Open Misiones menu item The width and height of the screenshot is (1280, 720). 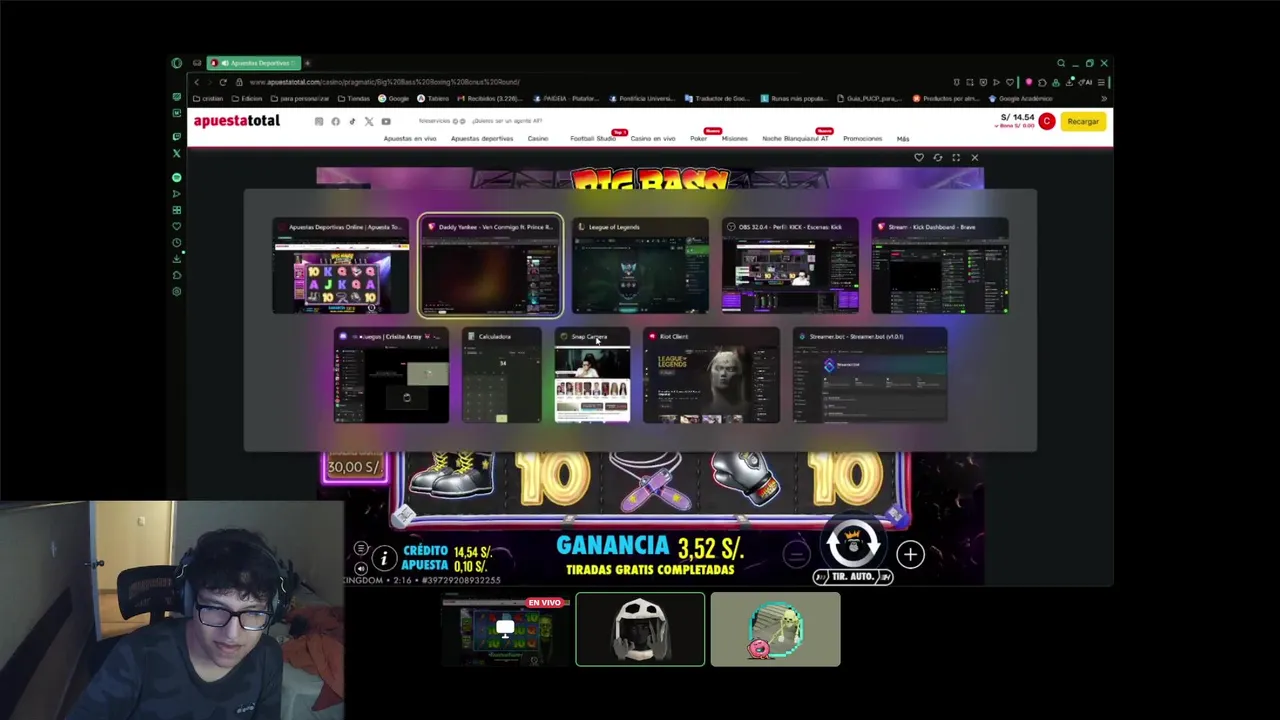point(734,139)
